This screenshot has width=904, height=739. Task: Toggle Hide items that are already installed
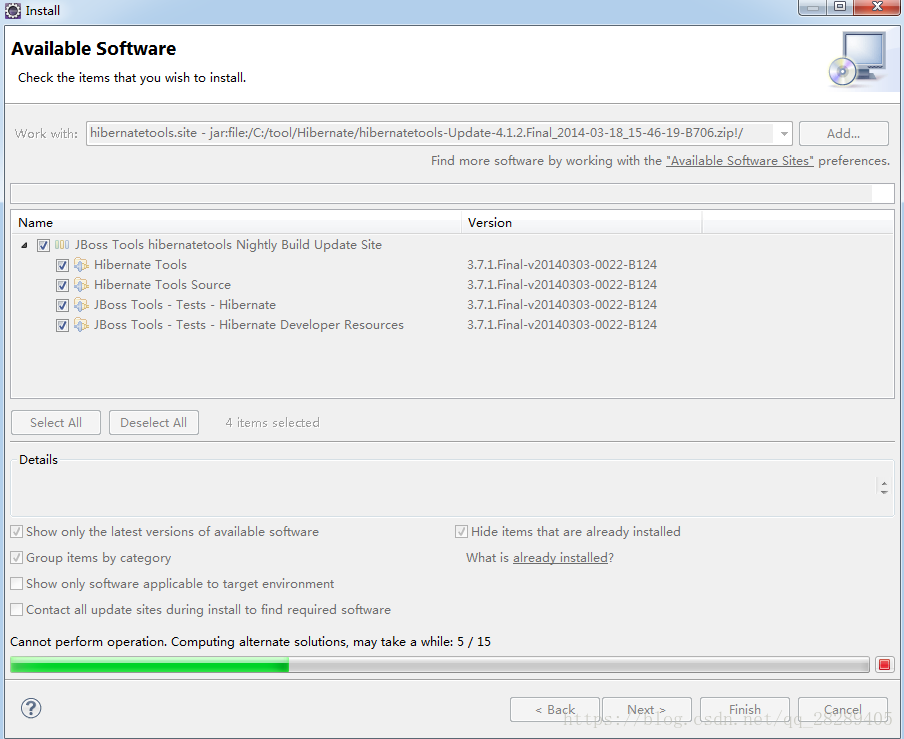[x=461, y=531]
